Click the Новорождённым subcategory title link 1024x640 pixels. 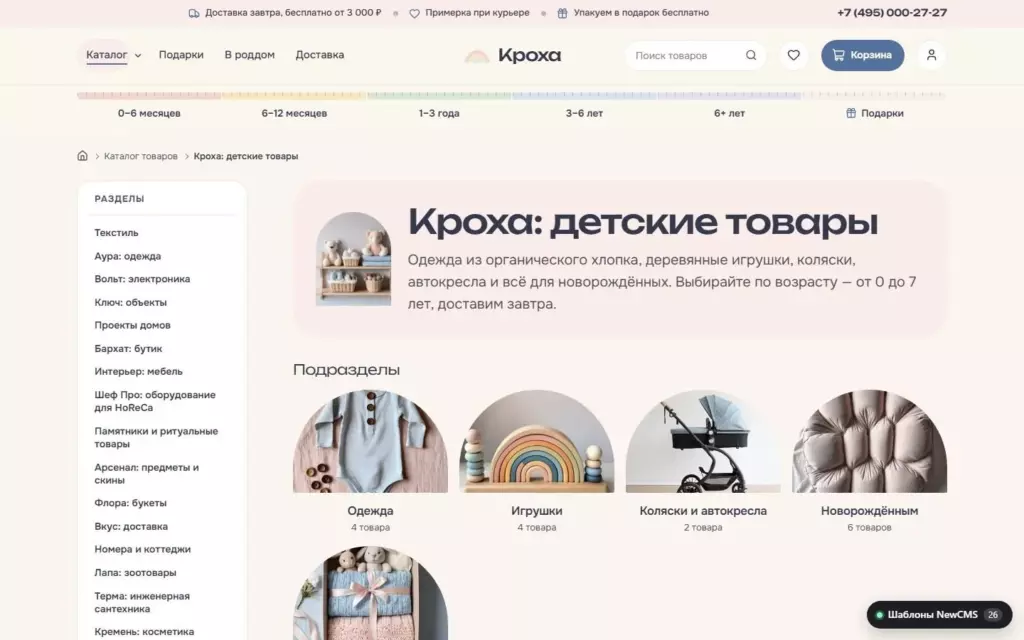tap(869, 511)
